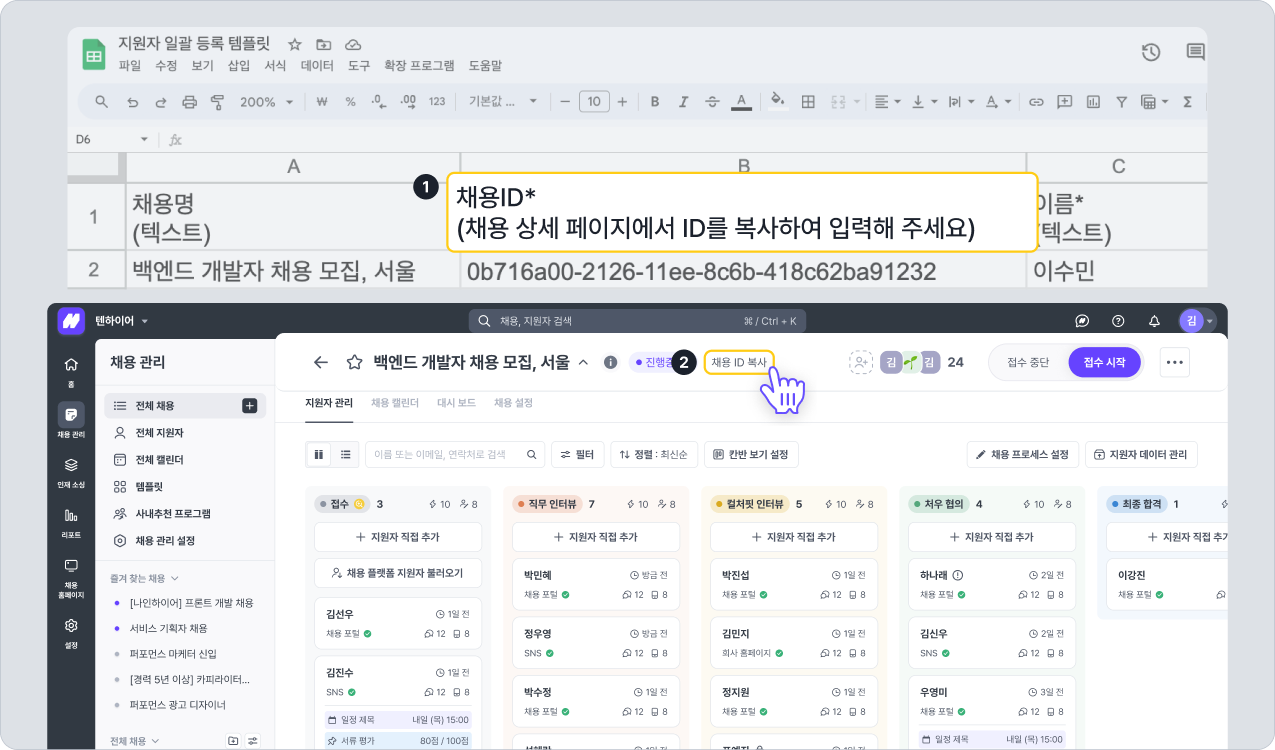Click the plus icon beside 전체 채용
This screenshot has height=750, width=1275.
[x=249, y=406]
